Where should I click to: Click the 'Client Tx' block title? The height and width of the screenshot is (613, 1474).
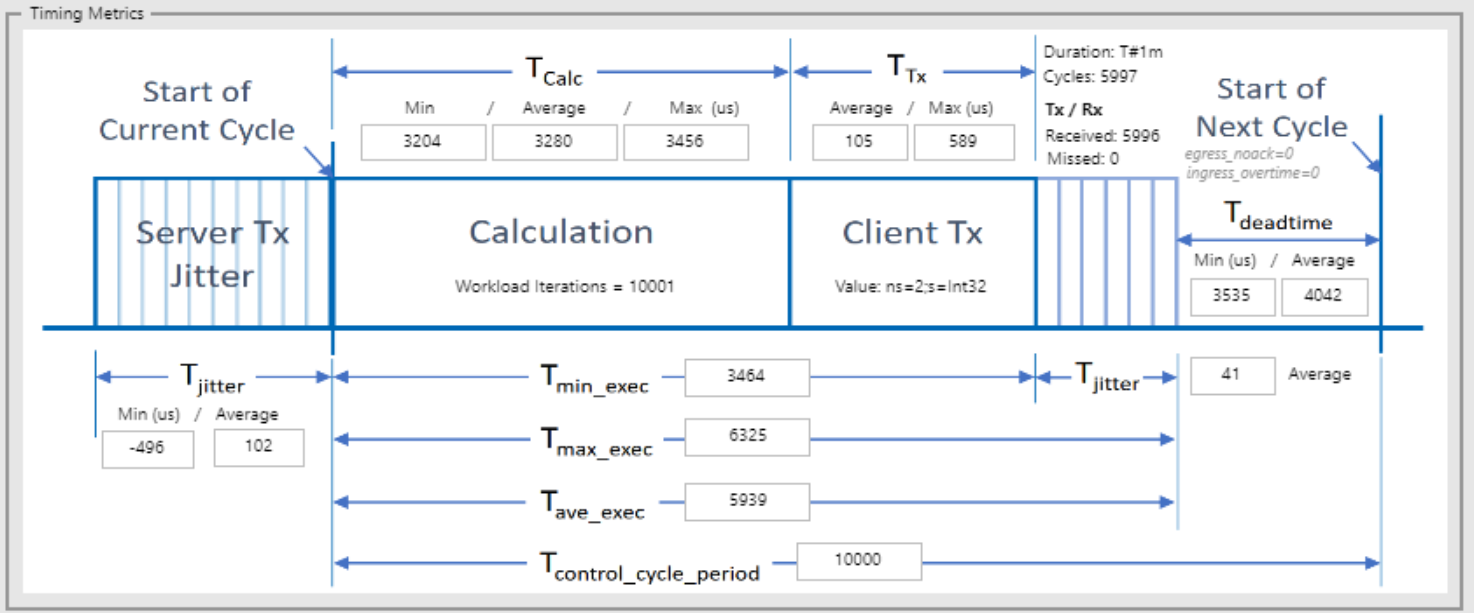click(x=912, y=233)
